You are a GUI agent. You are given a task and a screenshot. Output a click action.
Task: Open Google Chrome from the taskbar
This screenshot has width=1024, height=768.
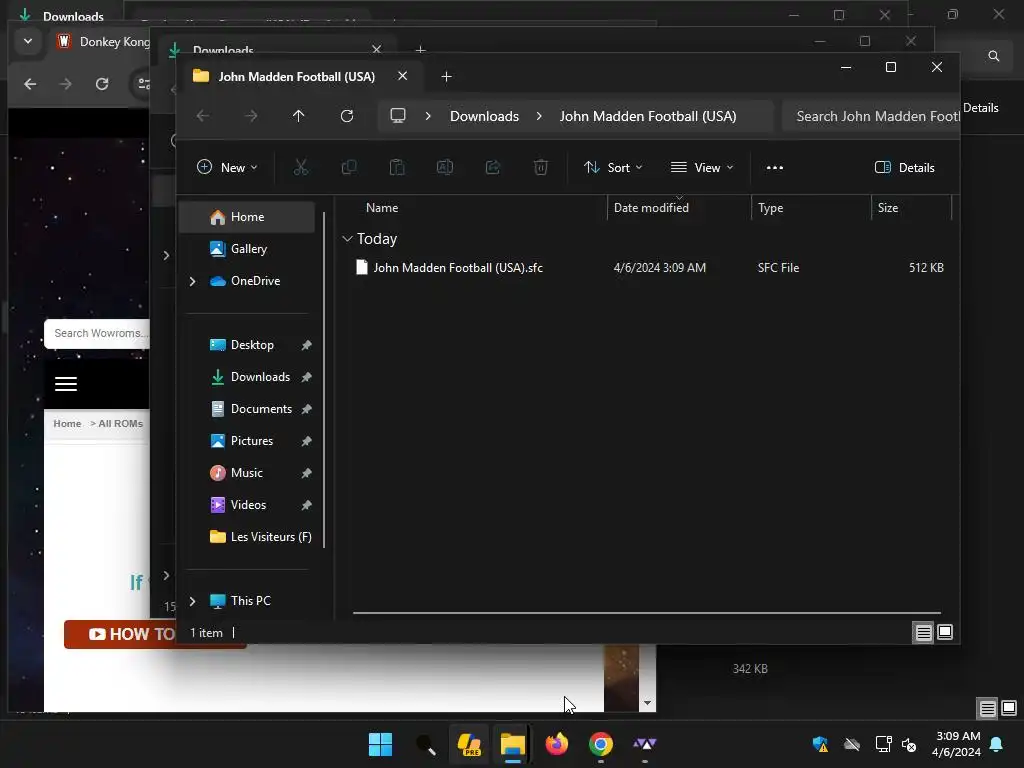(601, 744)
